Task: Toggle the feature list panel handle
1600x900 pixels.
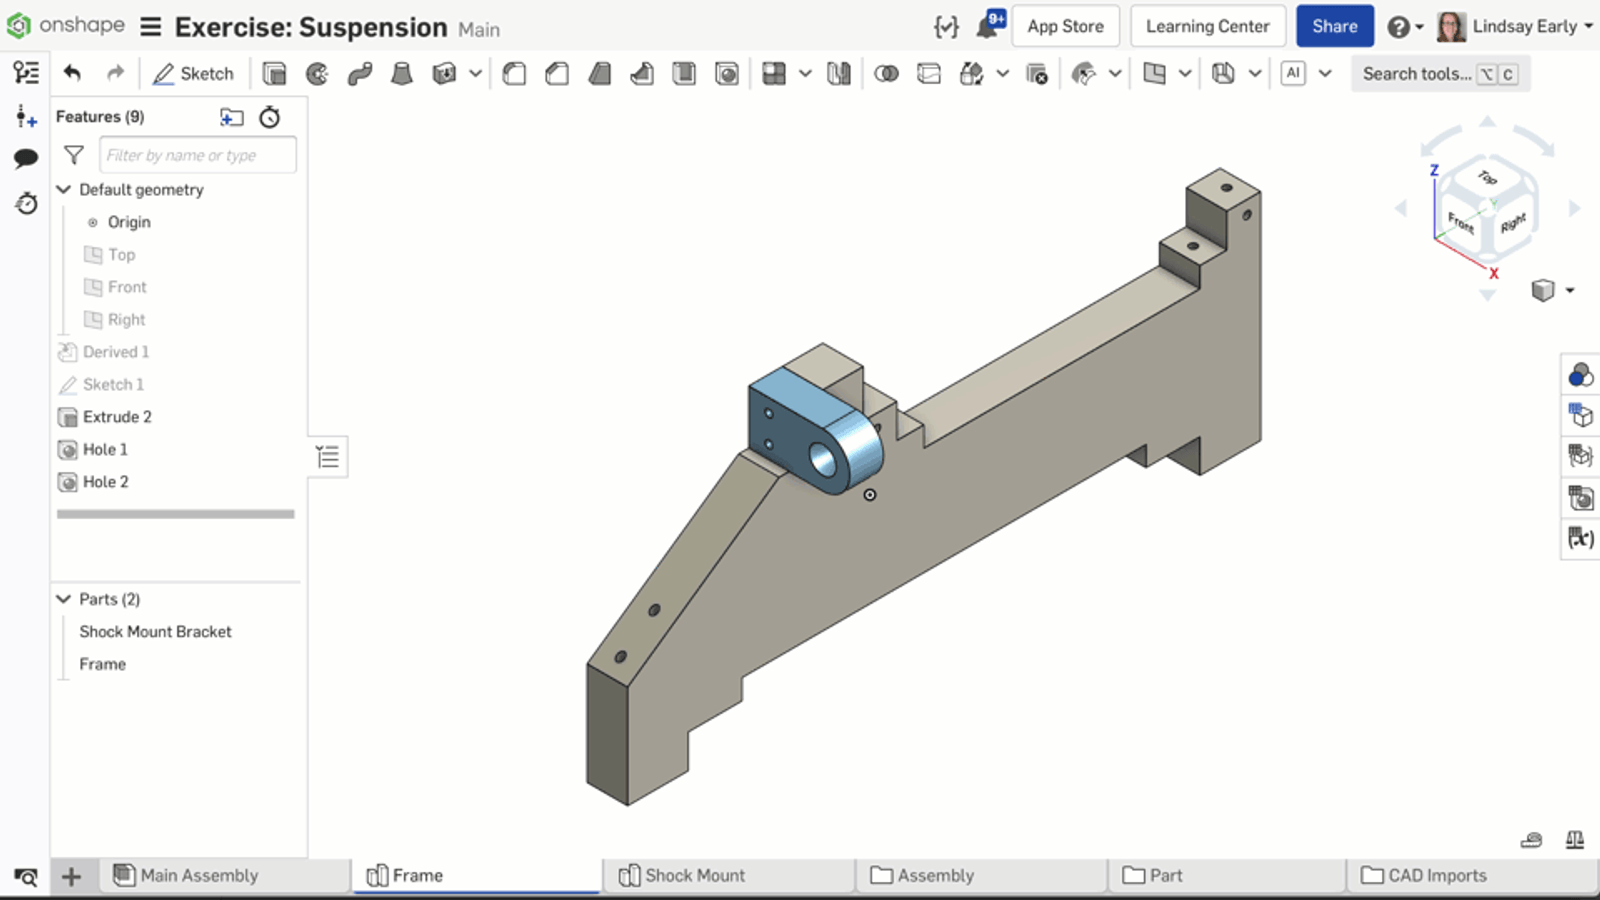Action: 328,457
